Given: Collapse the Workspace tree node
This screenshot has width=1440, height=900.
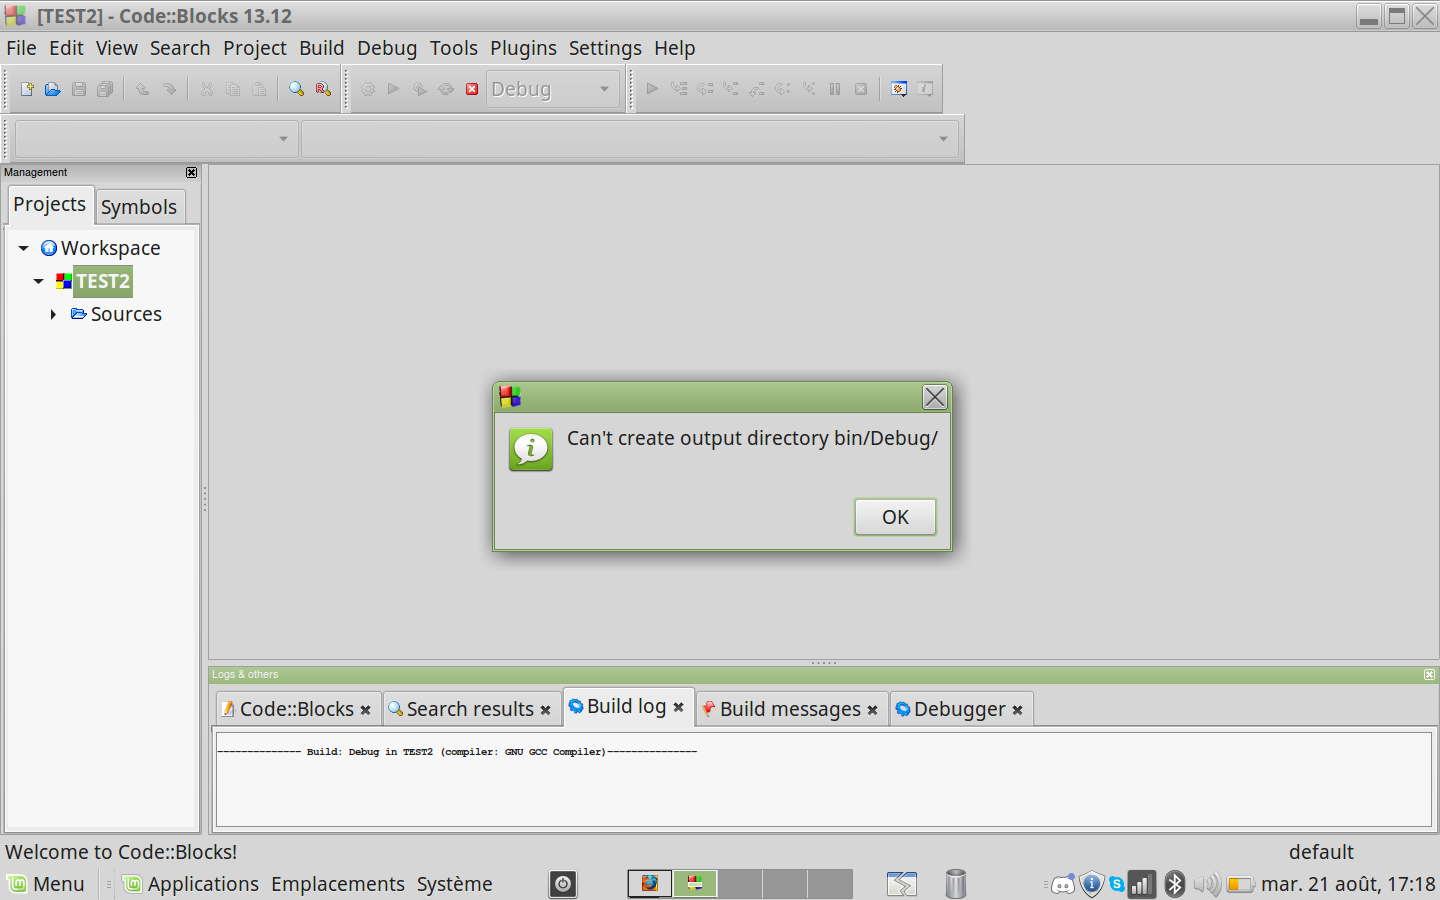Looking at the screenshot, I should pyautogui.click(x=23, y=248).
